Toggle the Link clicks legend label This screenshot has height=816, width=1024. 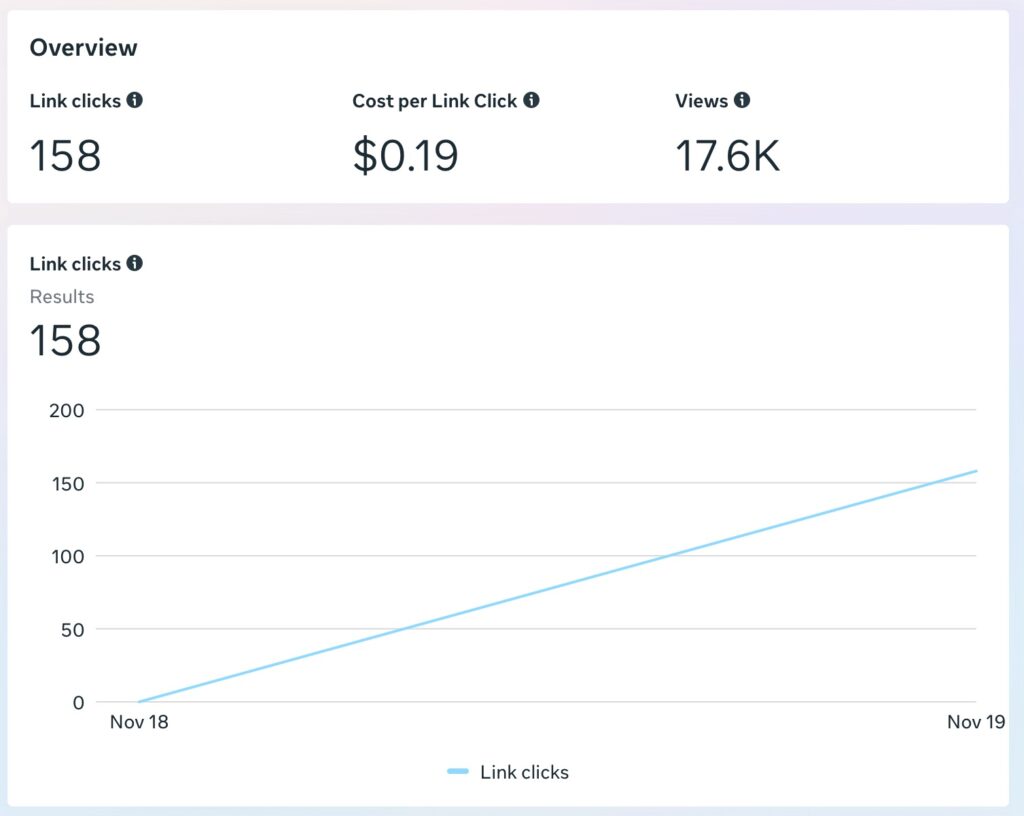click(x=524, y=772)
